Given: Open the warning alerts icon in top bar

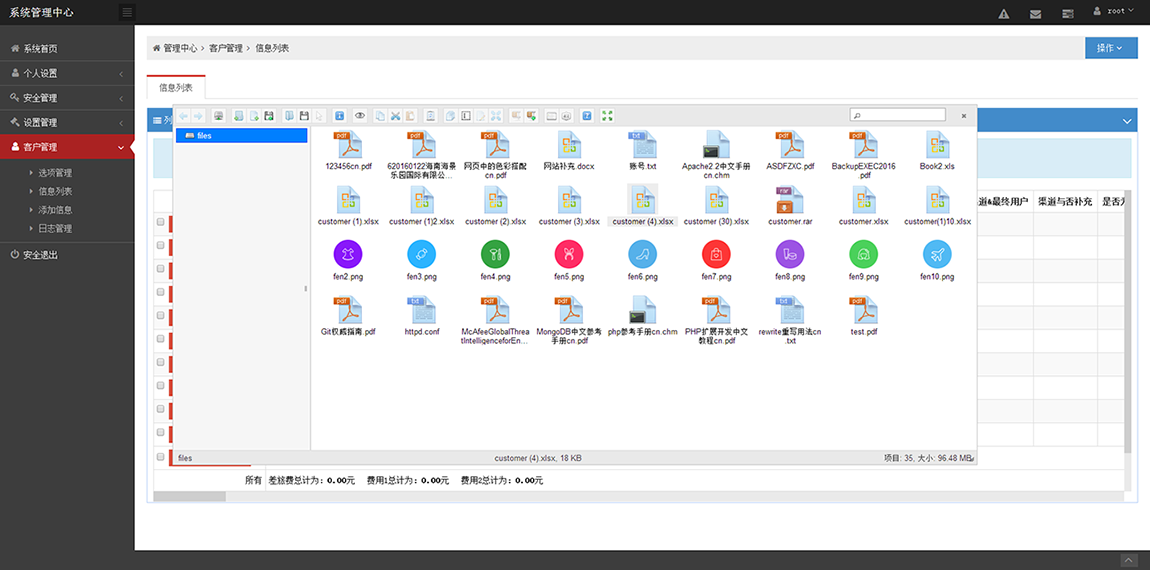Looking at the screenshot, I should coord(1004,13).
